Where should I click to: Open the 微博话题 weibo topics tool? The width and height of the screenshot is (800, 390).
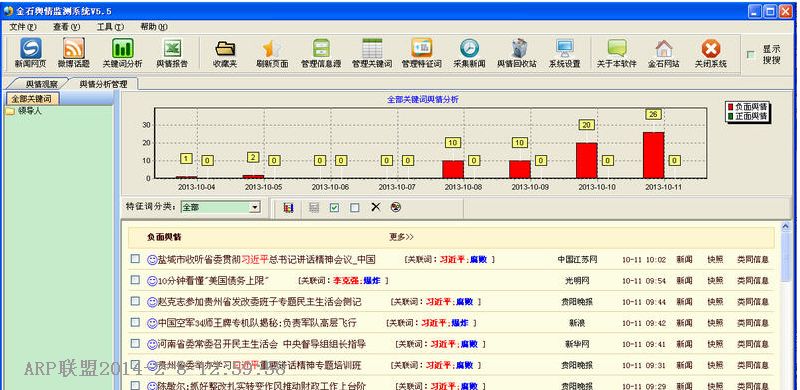pos(73,53)
